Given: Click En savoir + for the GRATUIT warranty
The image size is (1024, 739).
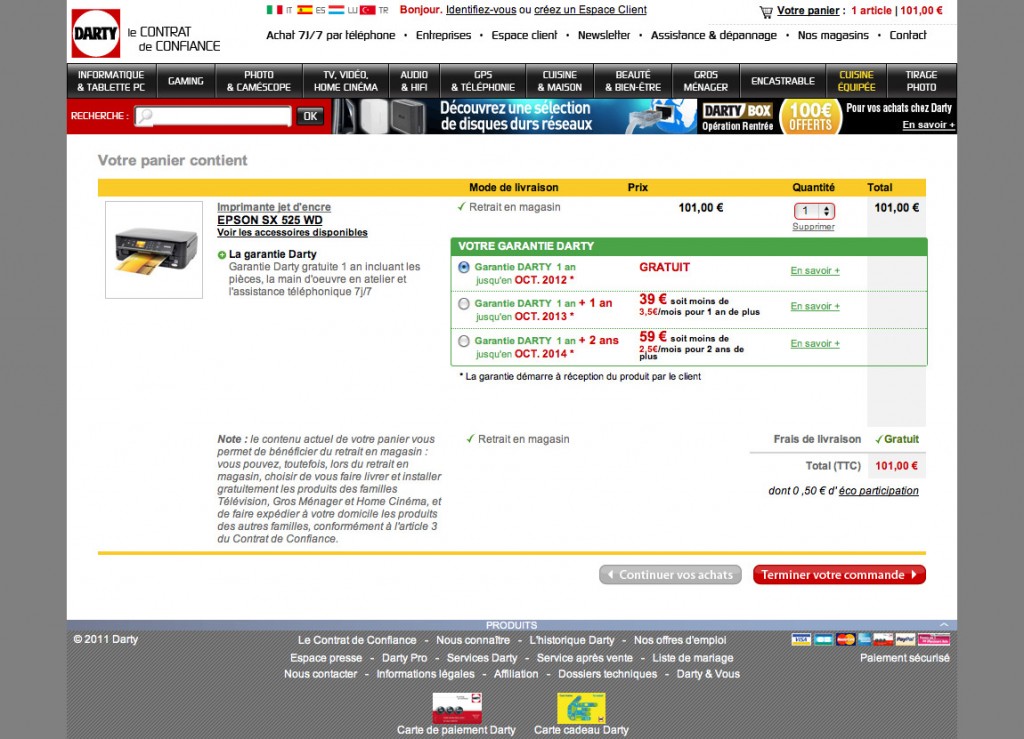Looking at the screenshot, I should tap(815, 270).
